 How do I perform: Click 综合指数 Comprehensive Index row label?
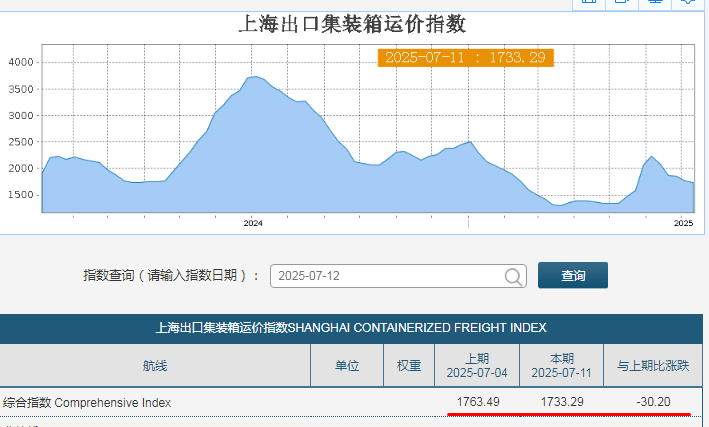click(x=87, y=403)
